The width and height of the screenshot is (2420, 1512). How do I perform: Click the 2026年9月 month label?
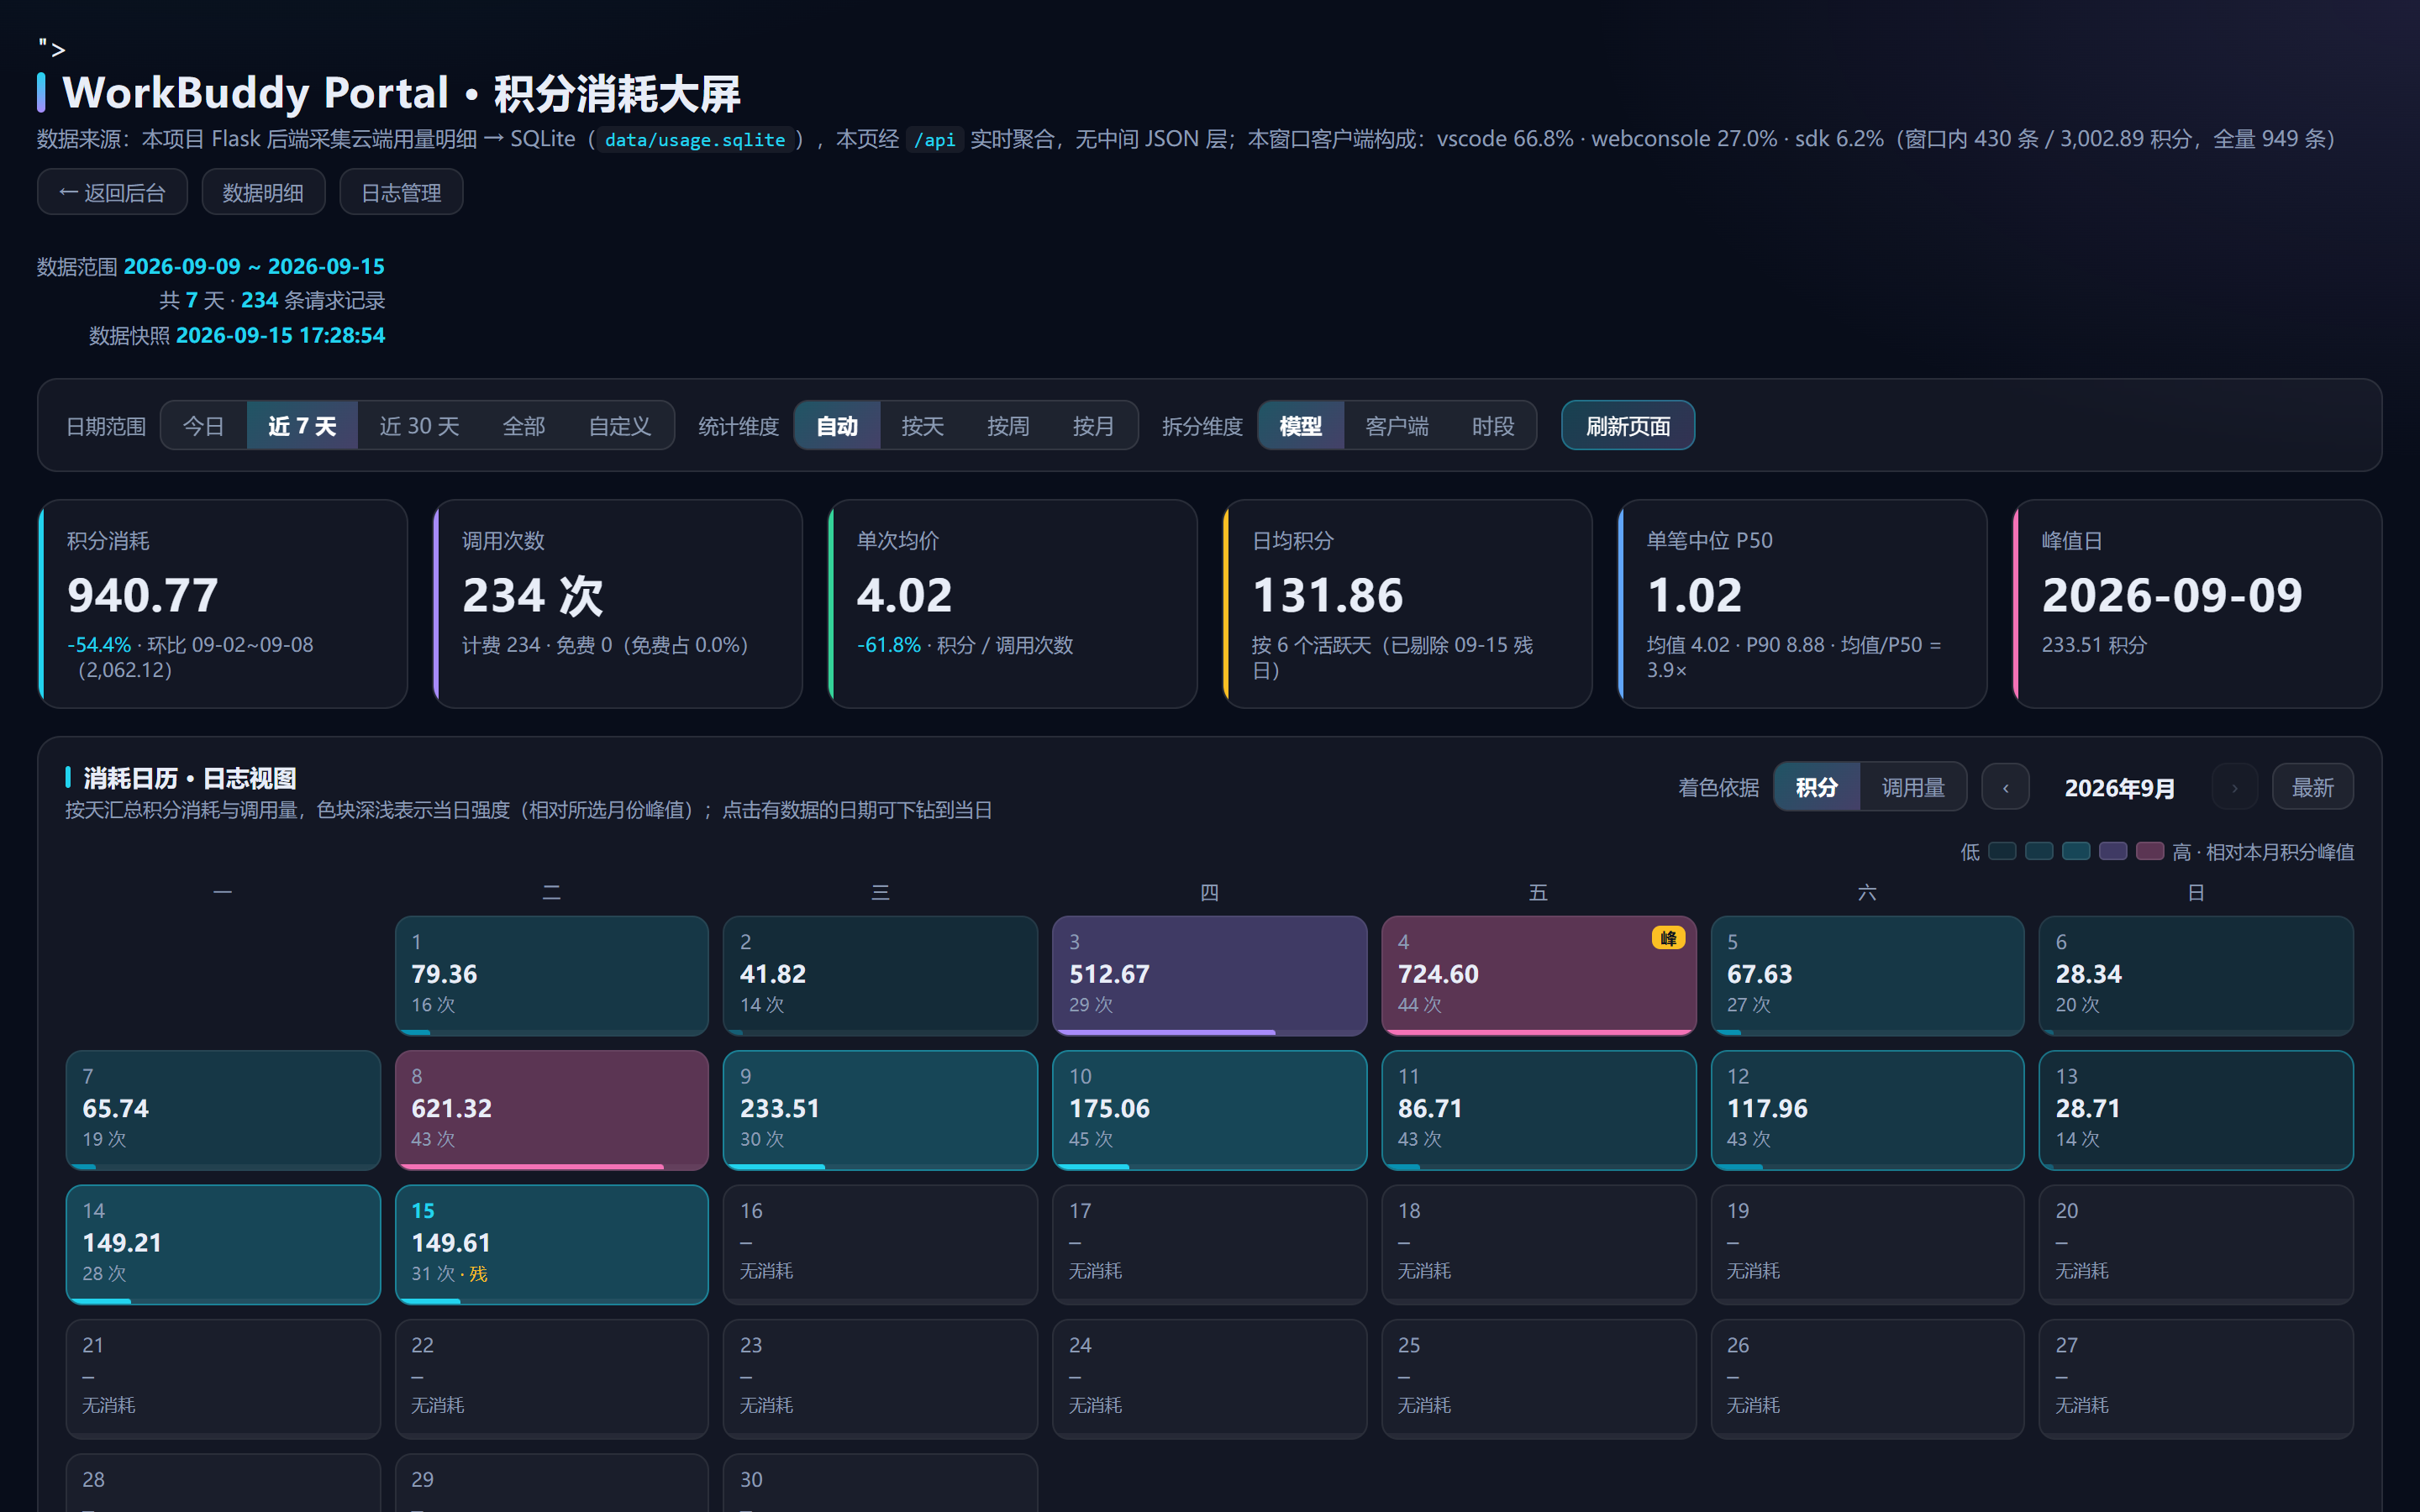[2119, 788]
